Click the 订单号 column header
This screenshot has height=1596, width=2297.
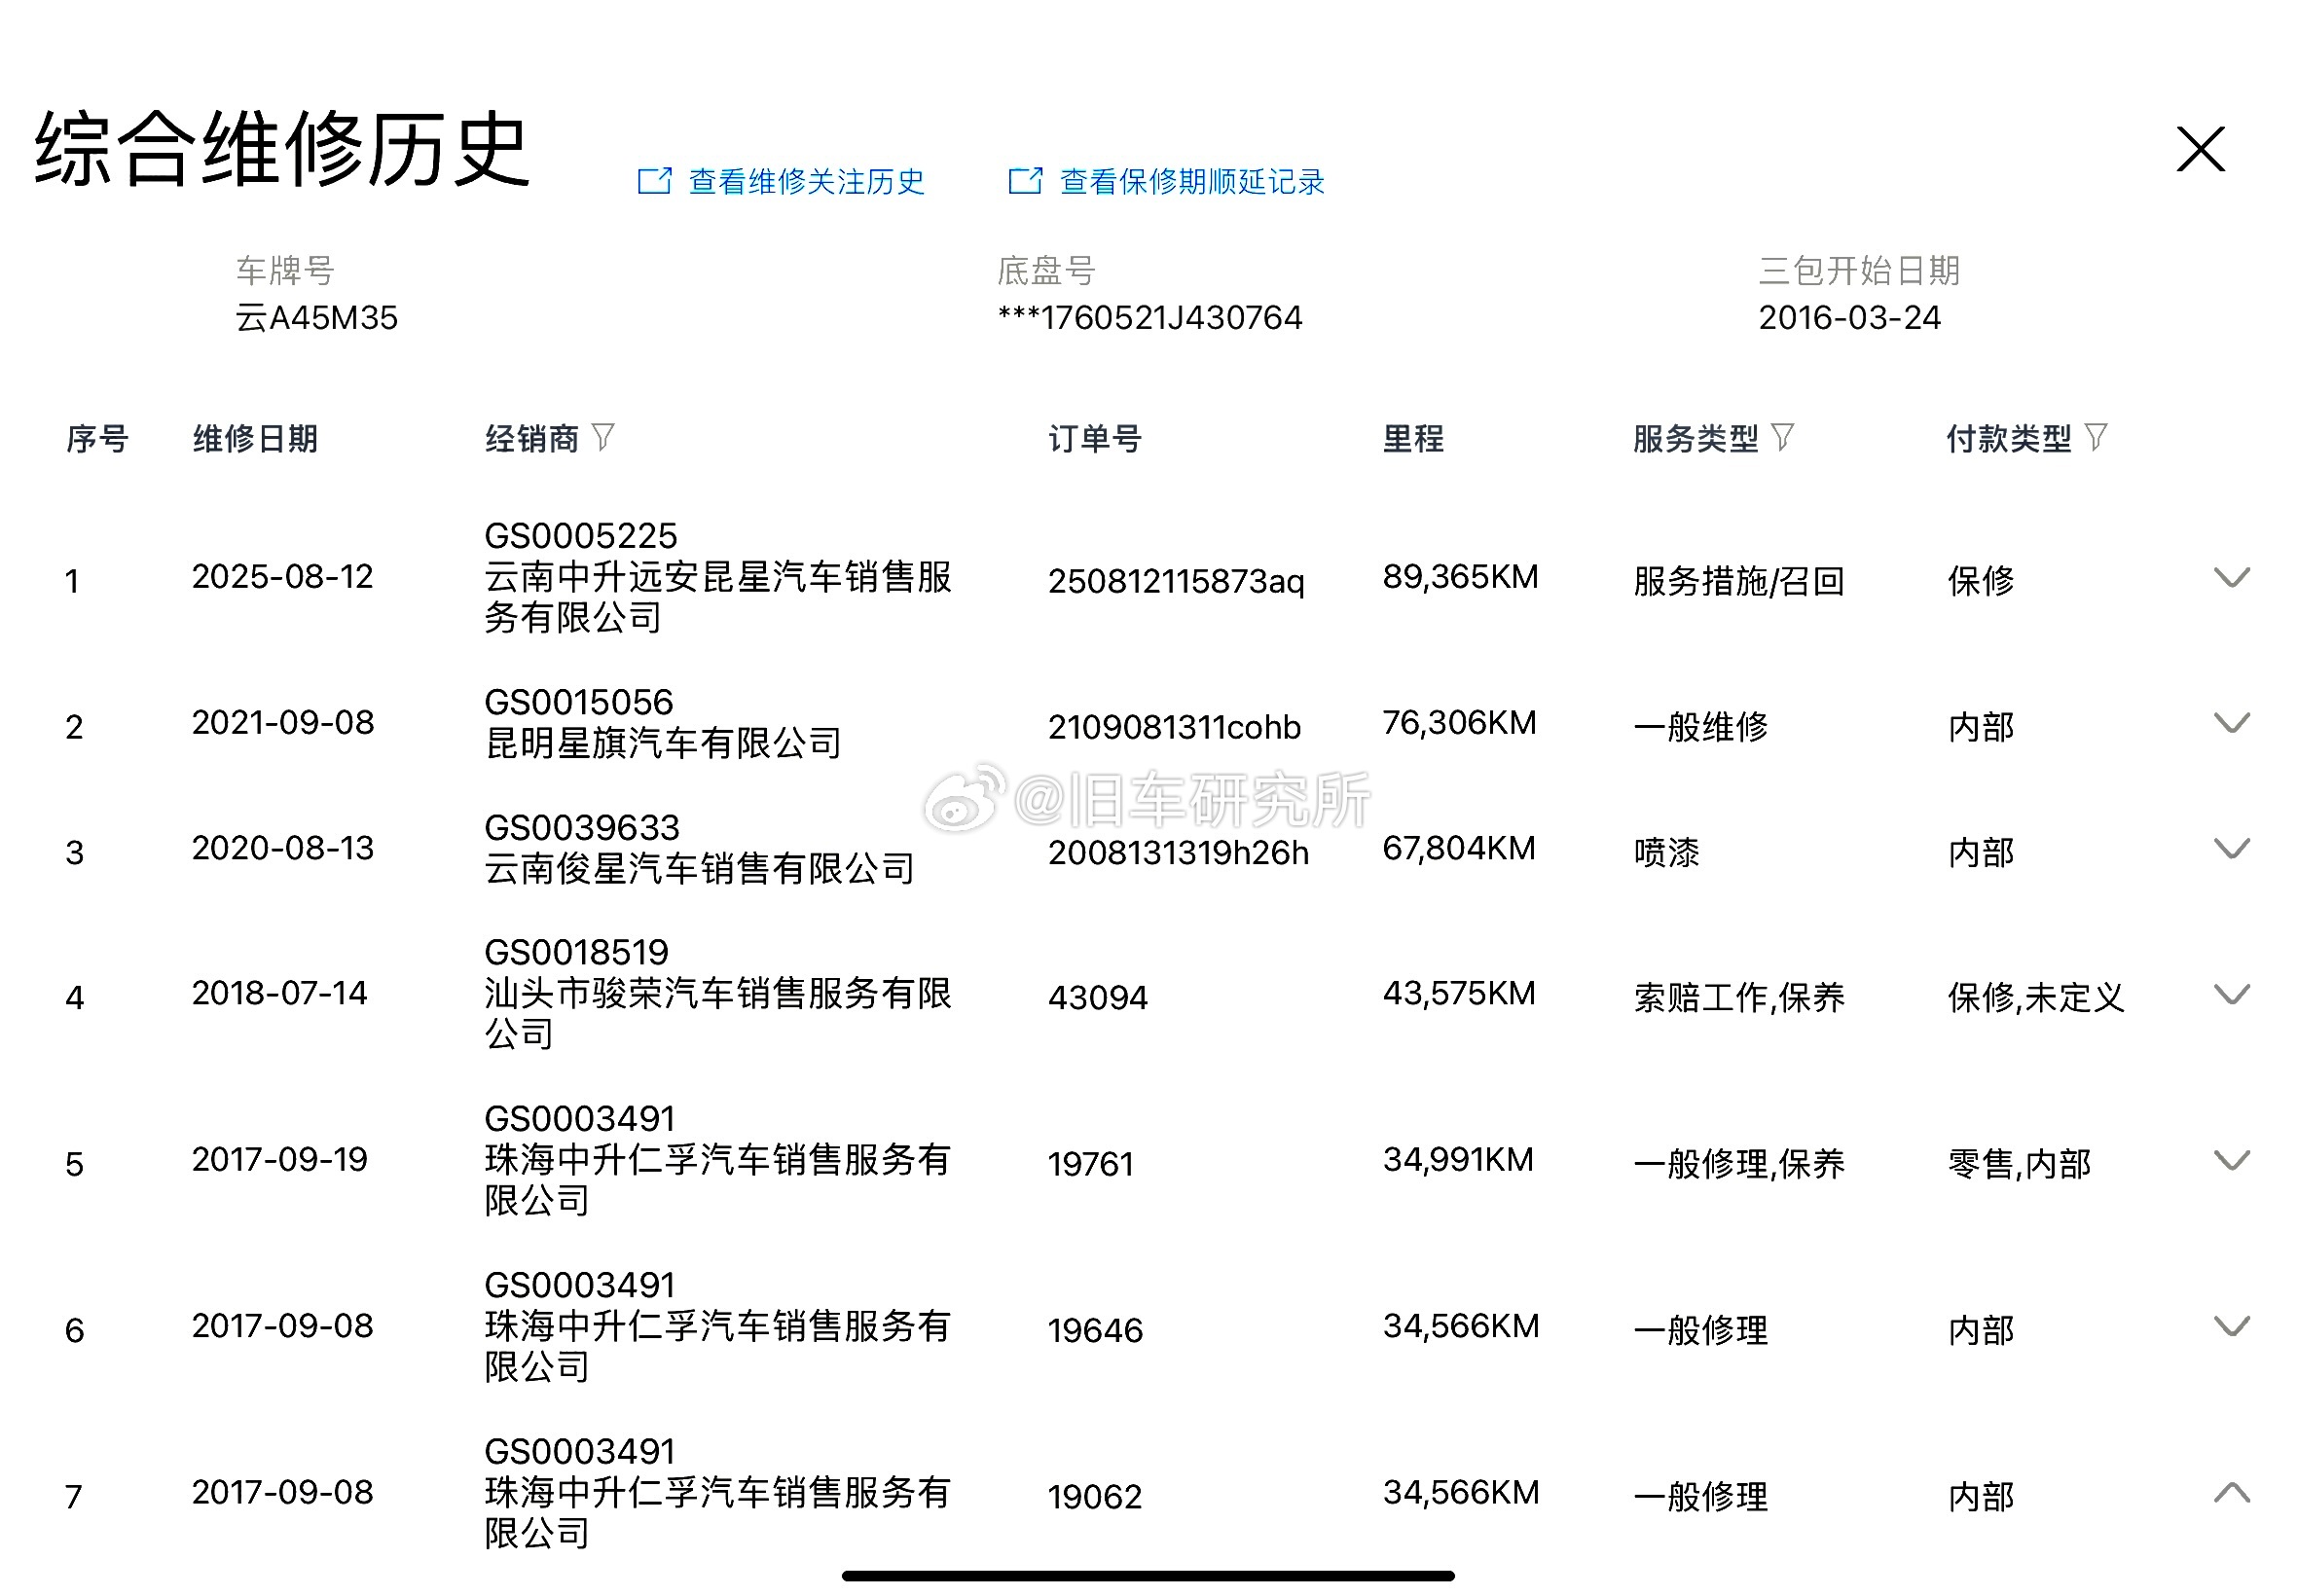coord(1095,439)
